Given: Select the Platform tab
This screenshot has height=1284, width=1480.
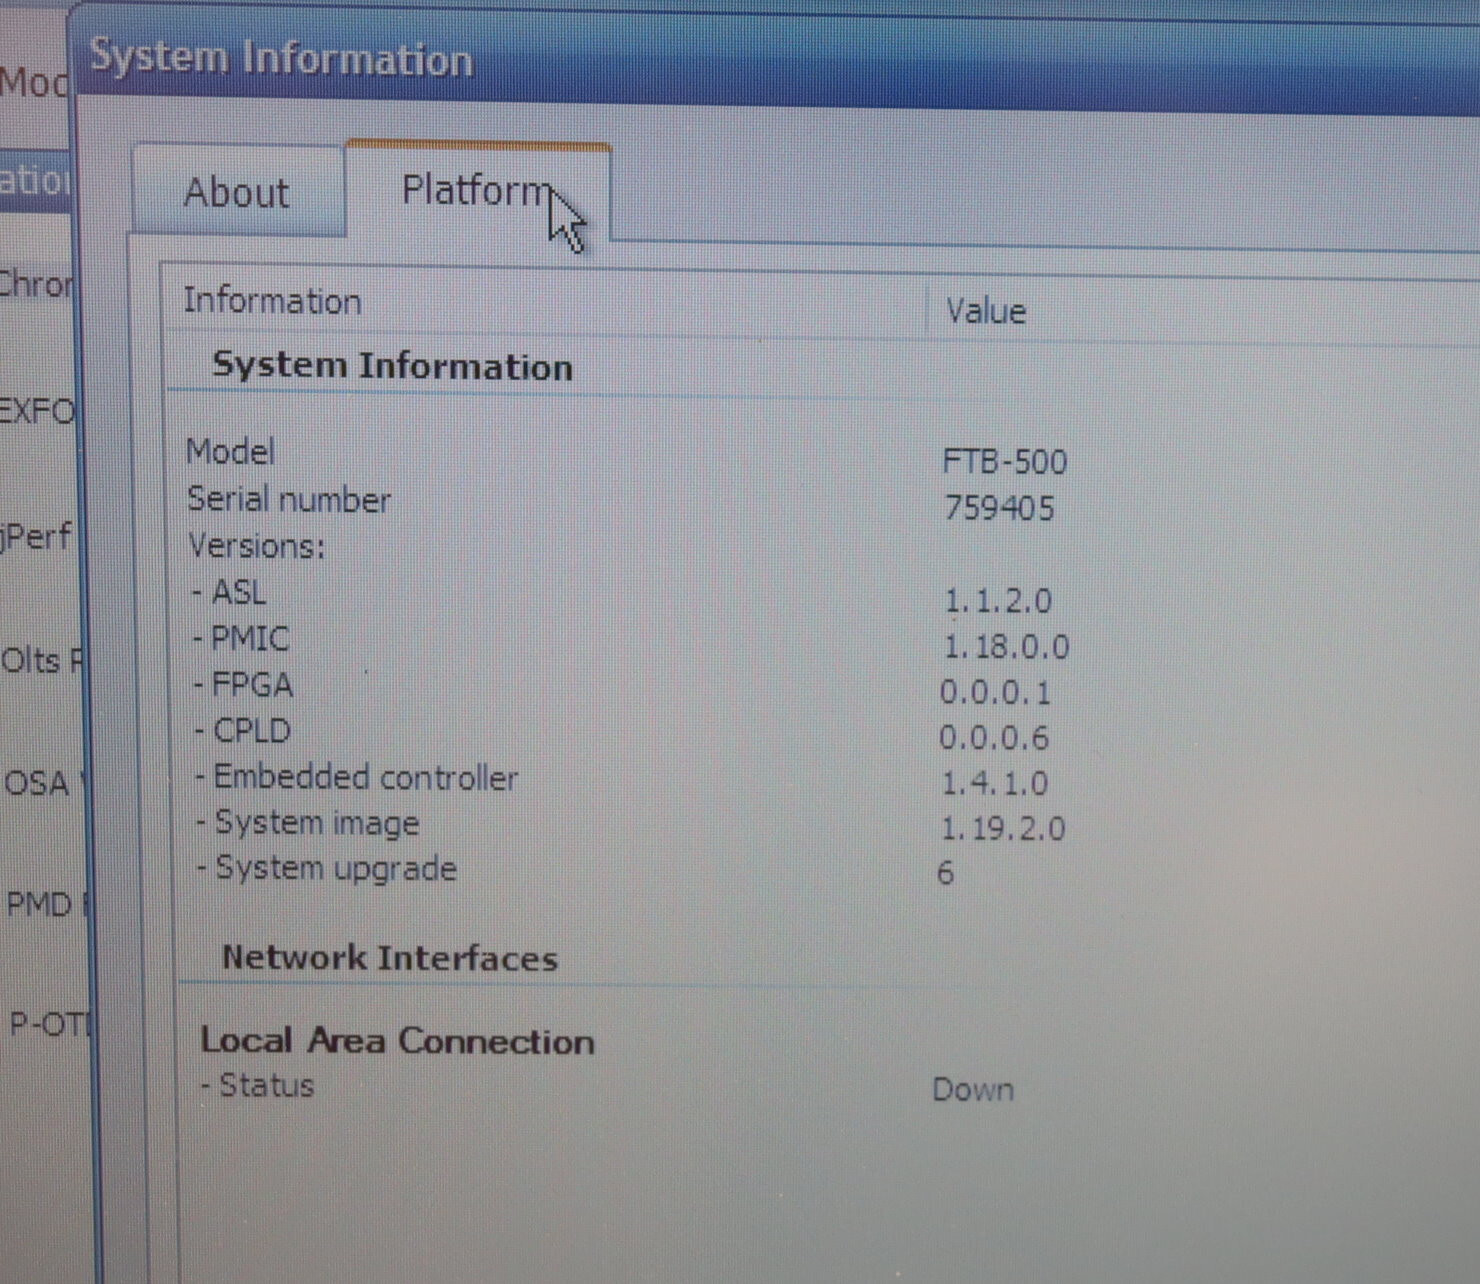Looking at the screenshot, I should point(478,190).
